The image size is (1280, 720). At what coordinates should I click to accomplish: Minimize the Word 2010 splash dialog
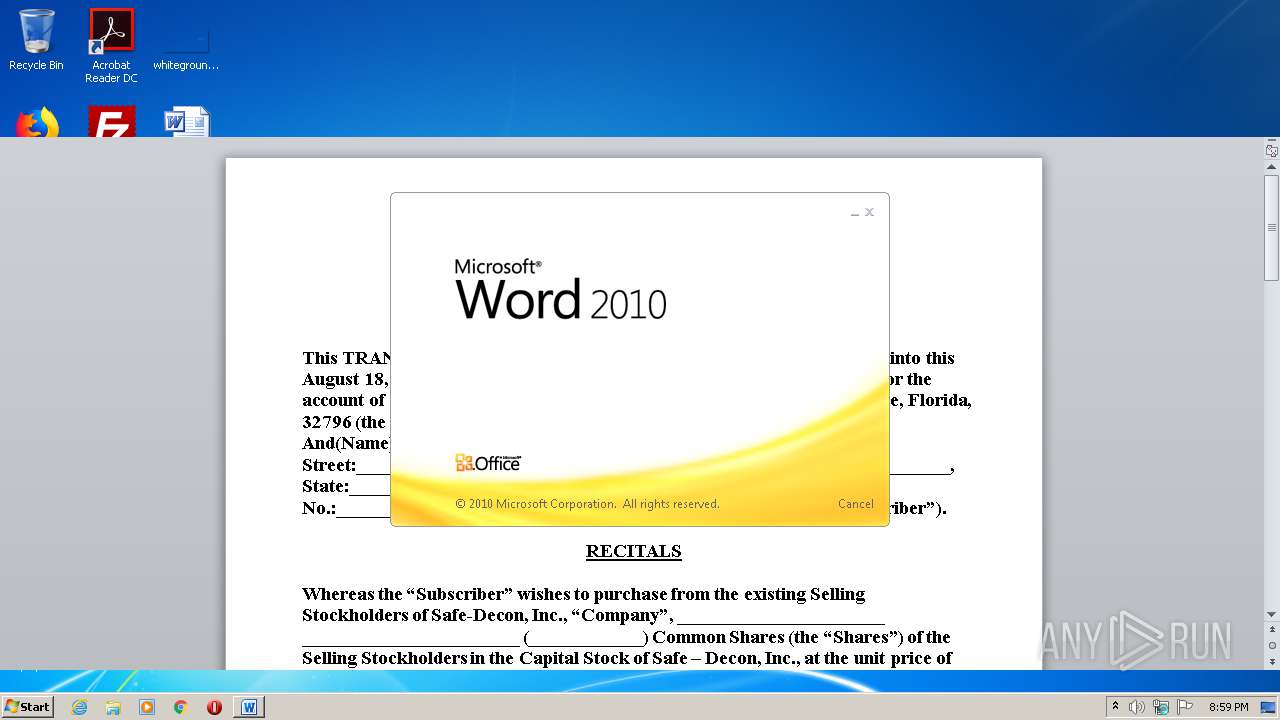point(855,213)
